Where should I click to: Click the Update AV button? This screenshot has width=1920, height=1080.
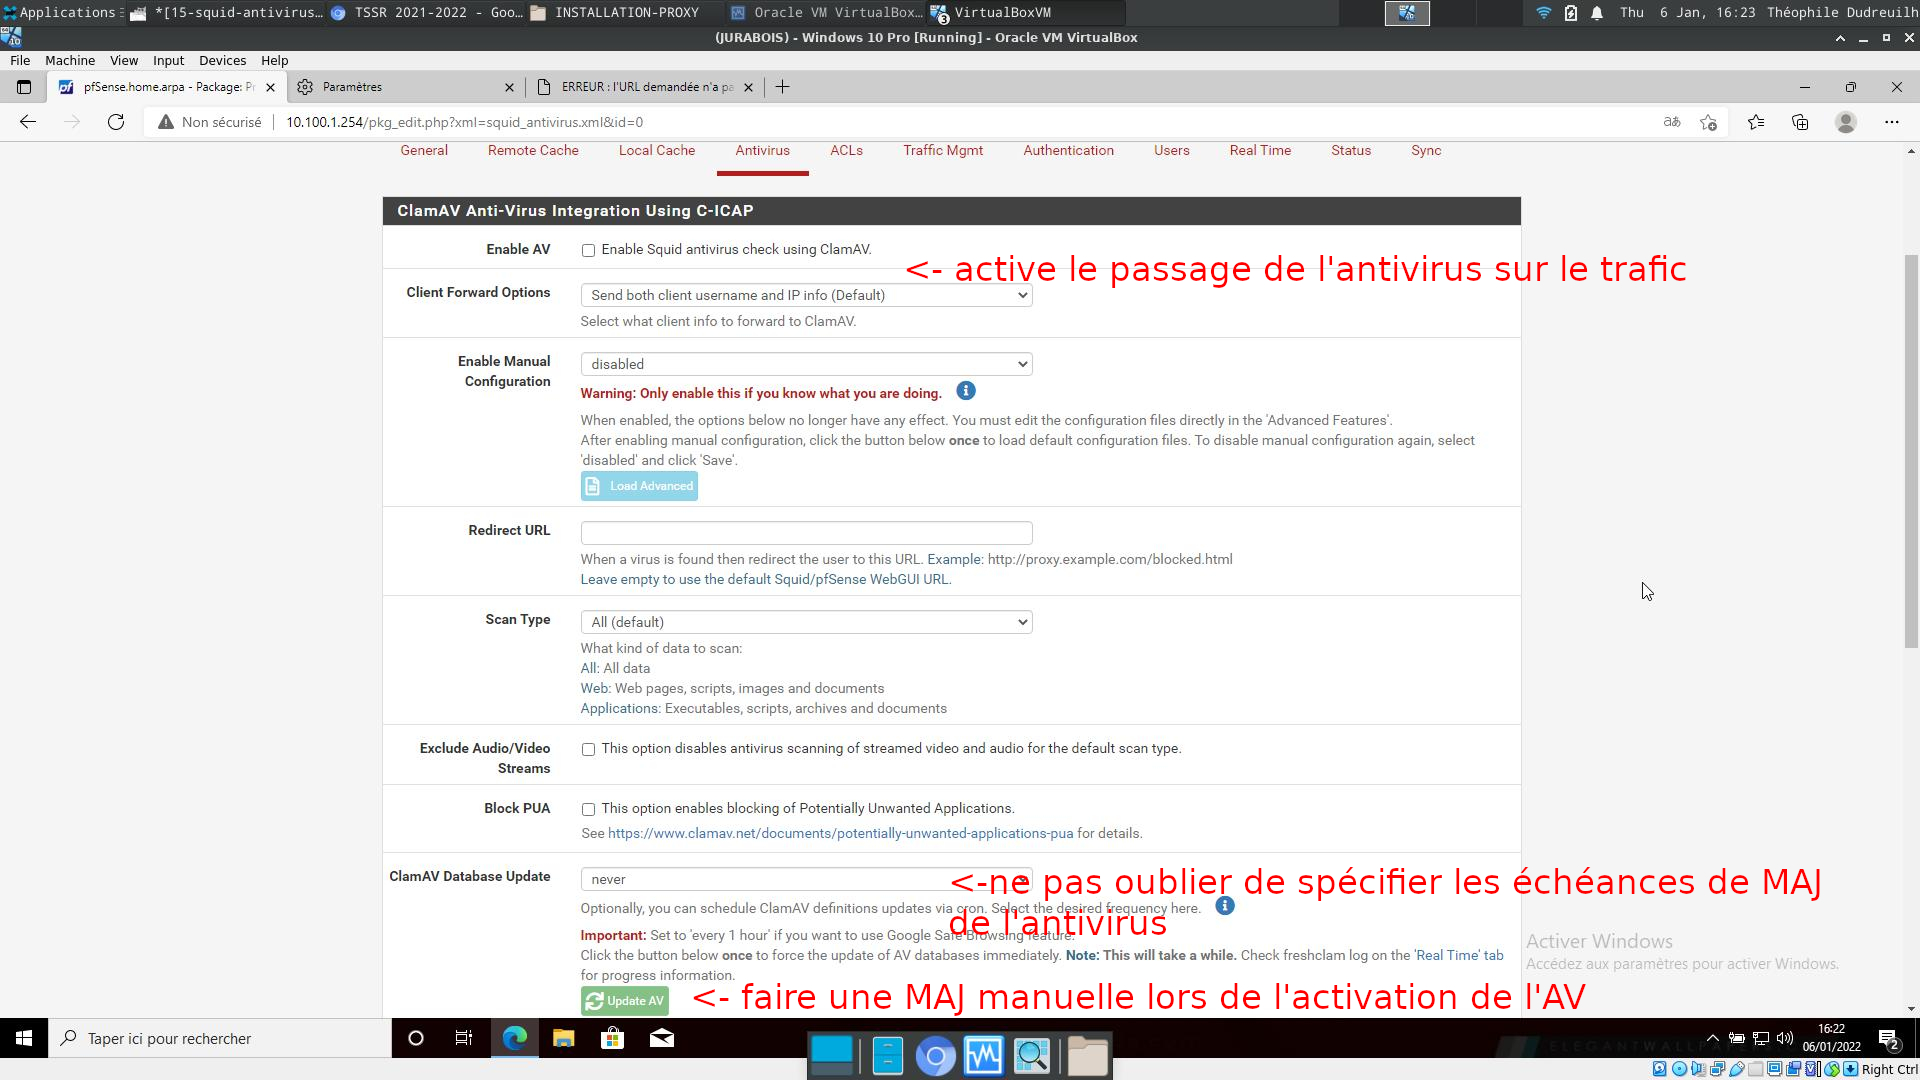pyautogui.click(x=625, y=1001)
